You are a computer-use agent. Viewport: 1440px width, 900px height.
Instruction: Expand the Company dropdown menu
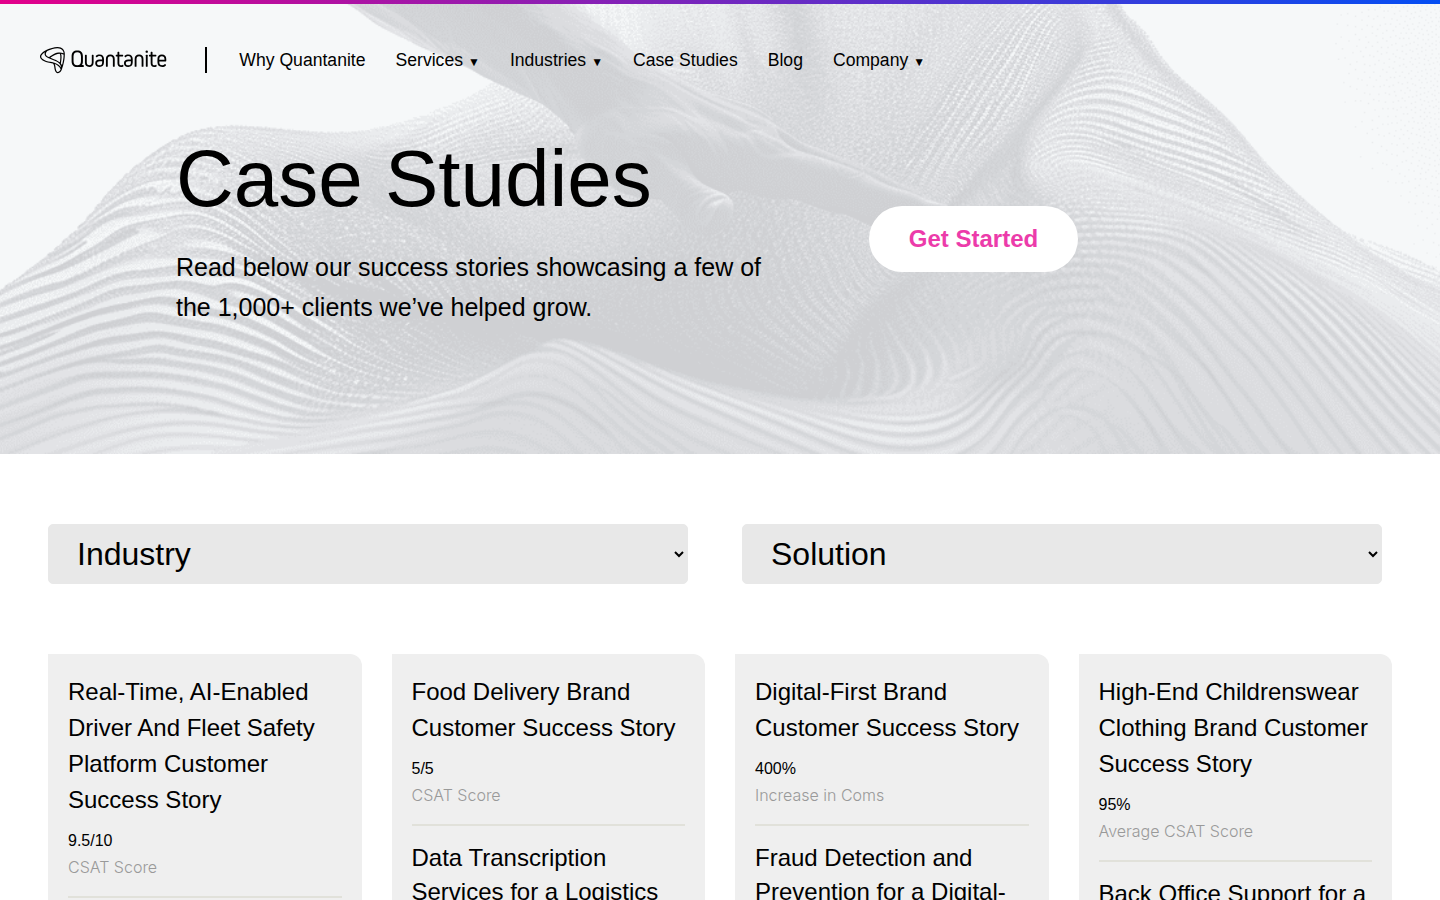pyautogui.click(x=877, y=60)
